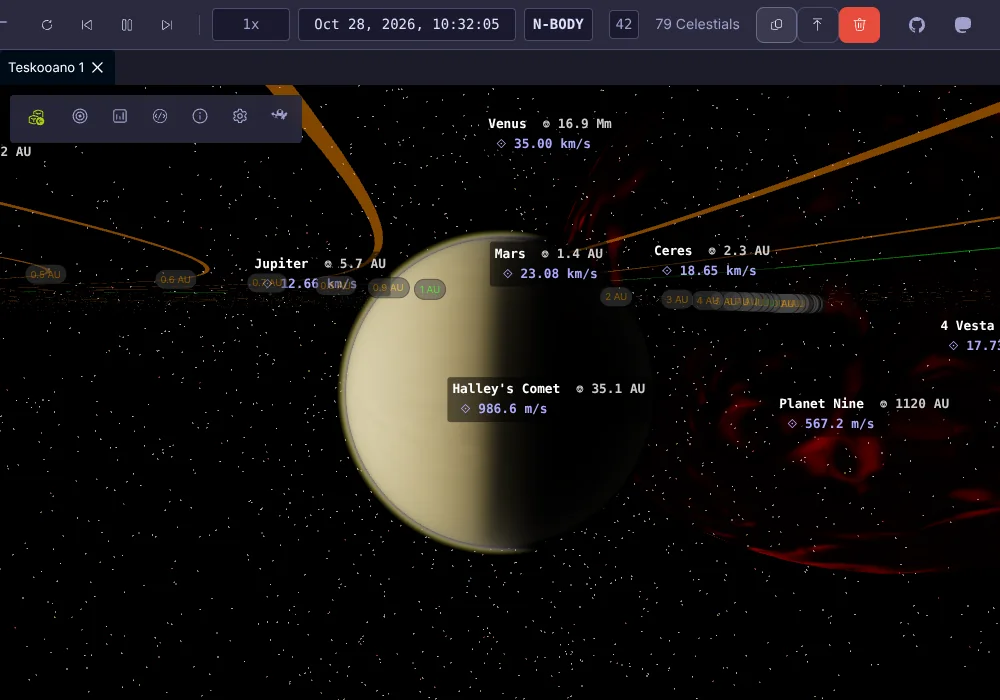Click Mars speed 23.08 km/s
This screenshot has height=700, width=1000.
point(559,273)
